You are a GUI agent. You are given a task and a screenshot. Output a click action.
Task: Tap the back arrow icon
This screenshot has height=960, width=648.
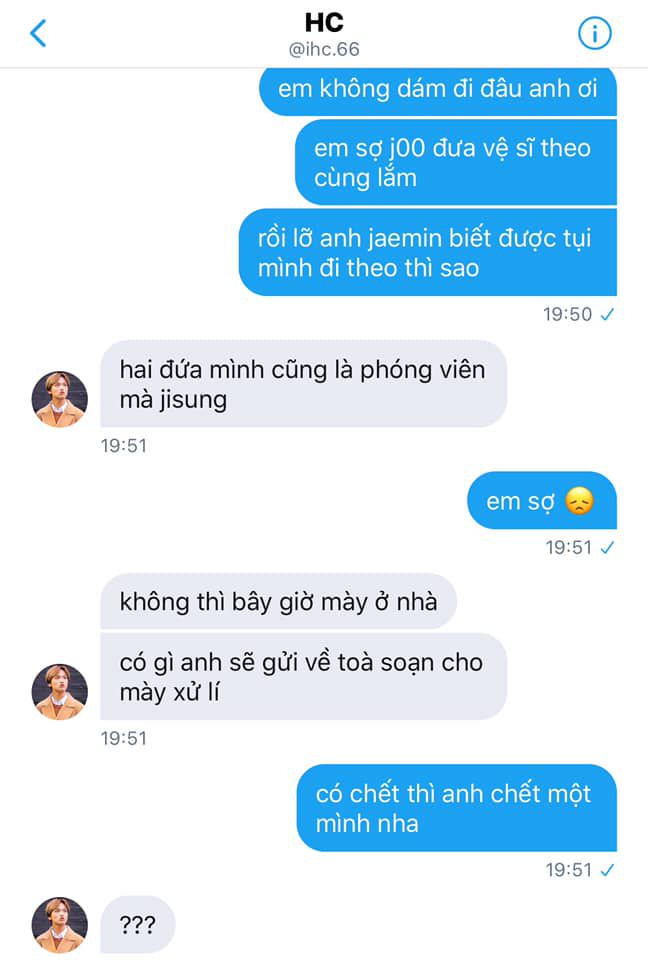pyautogui.click(x=38, y=33)
